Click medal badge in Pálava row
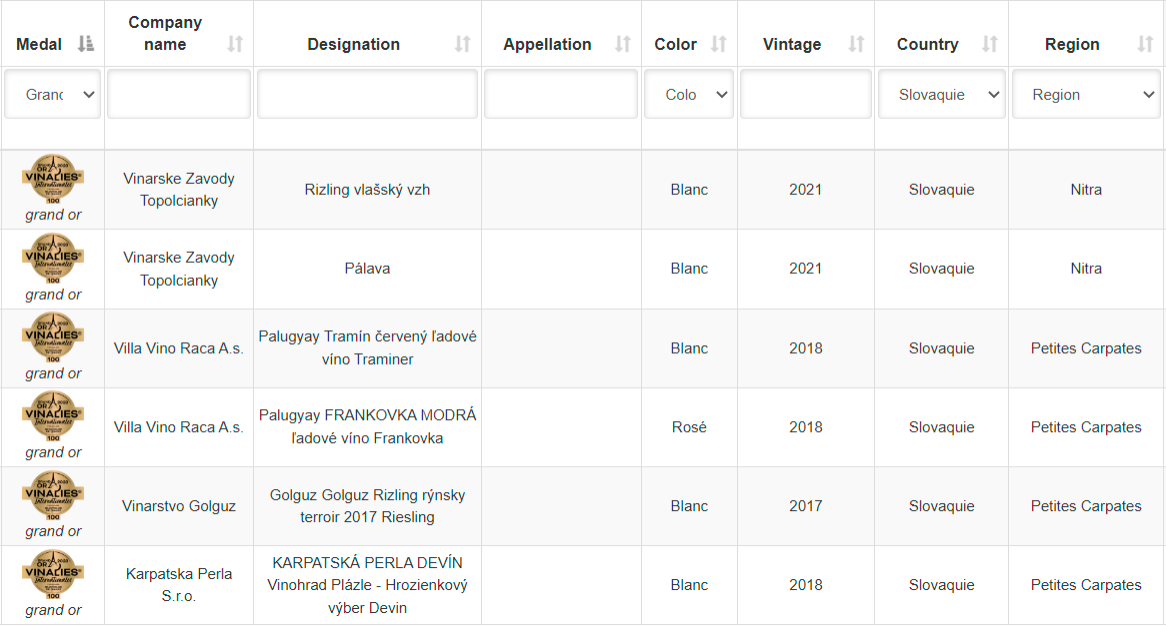The image size is (1166, 627). (53, 258)
